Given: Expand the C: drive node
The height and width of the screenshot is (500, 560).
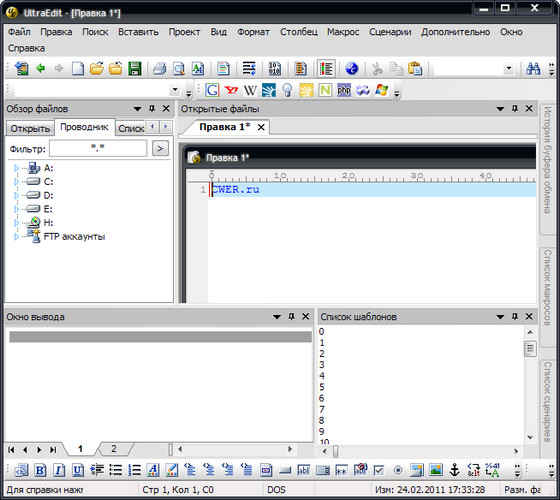Looking at the screenshot, I should pos(16,182).
